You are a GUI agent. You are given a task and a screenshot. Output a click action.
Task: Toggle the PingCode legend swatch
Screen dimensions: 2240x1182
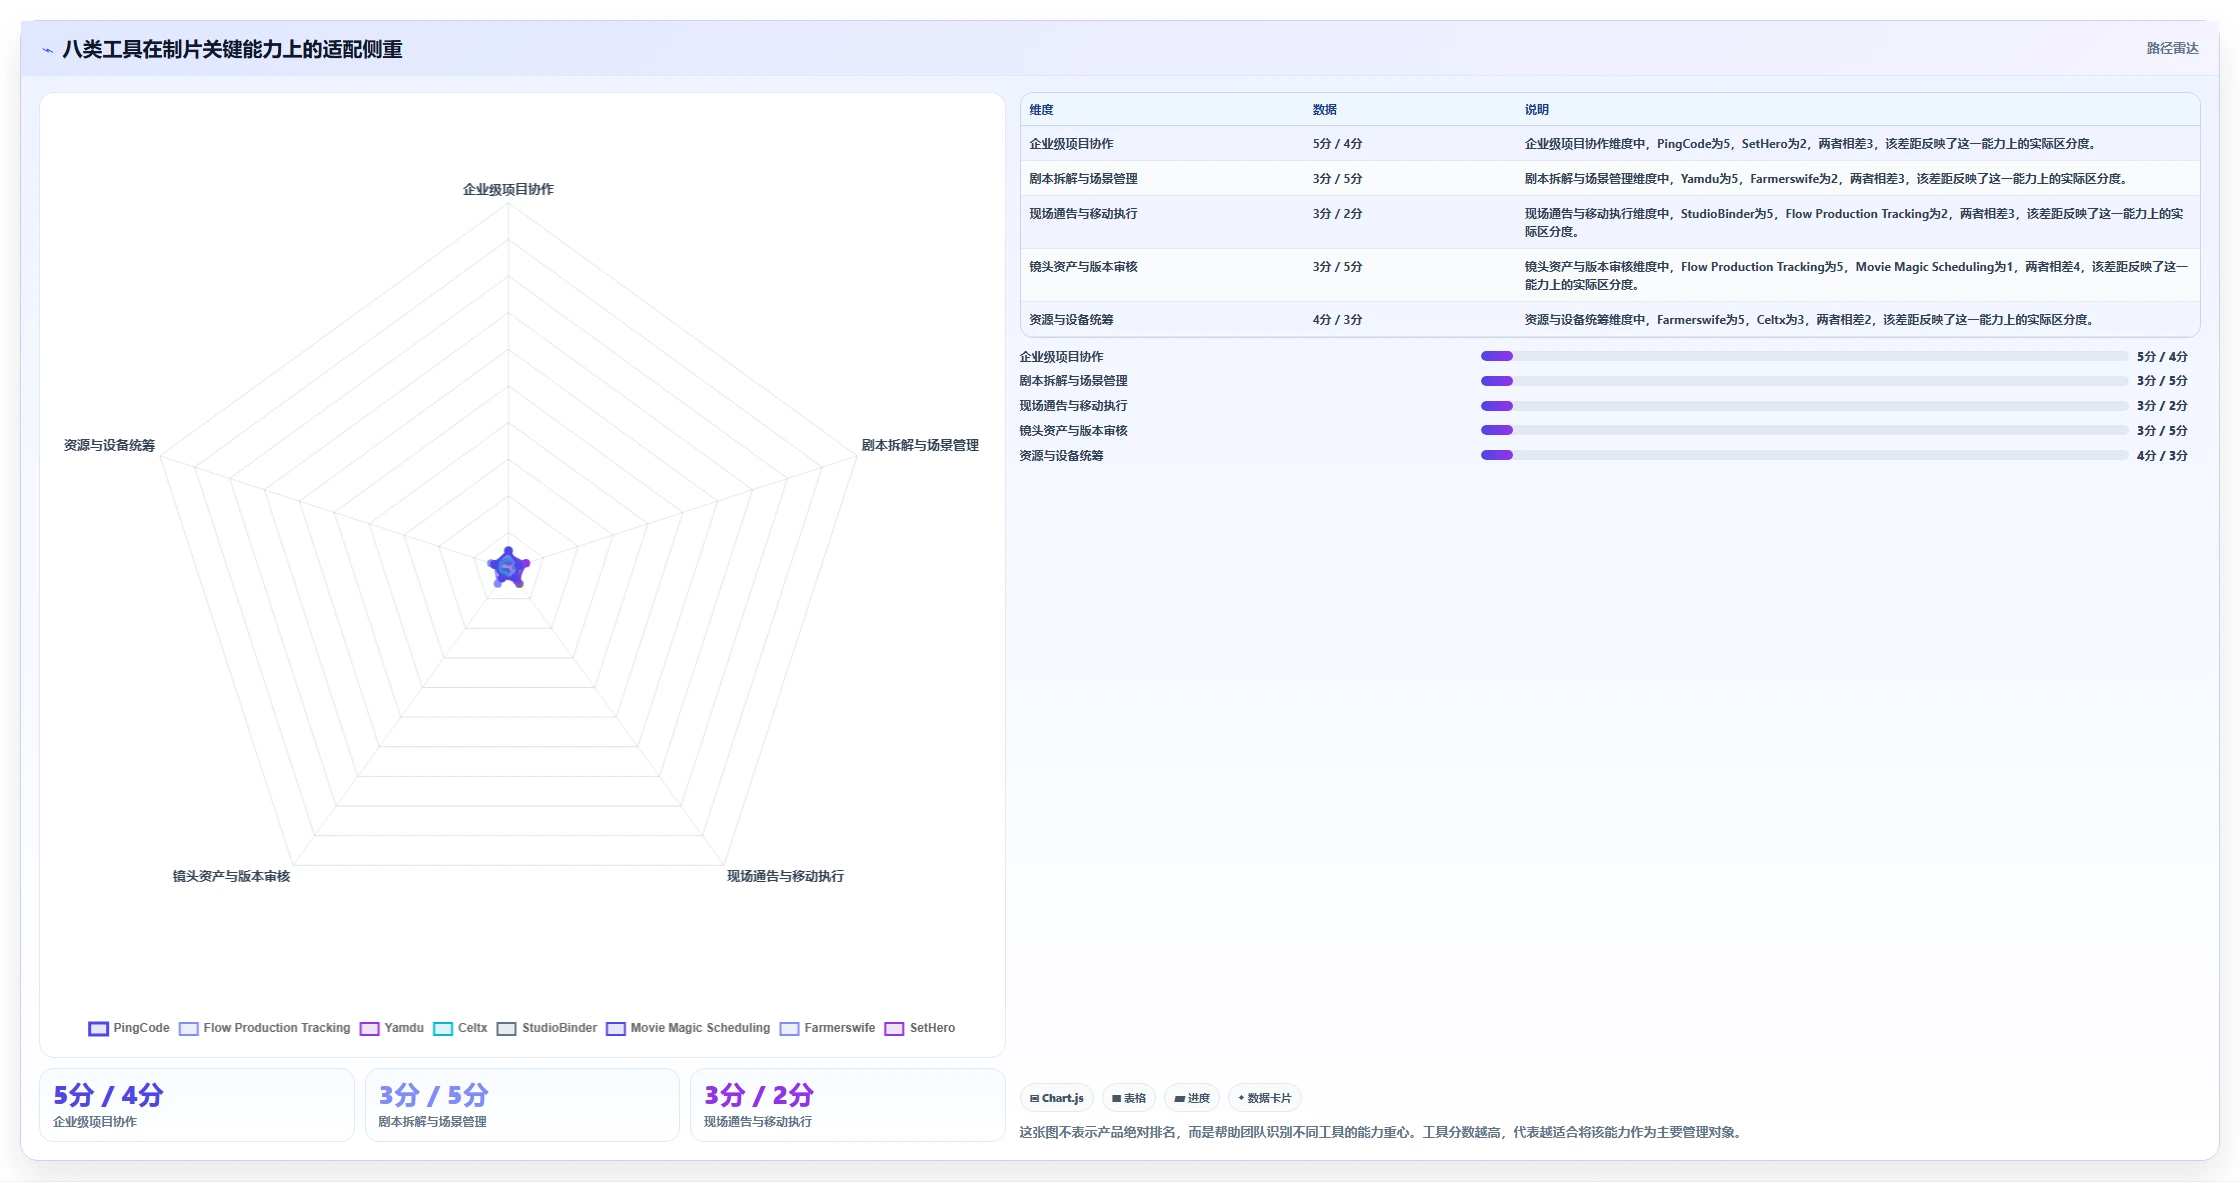tap(98, 1028)
